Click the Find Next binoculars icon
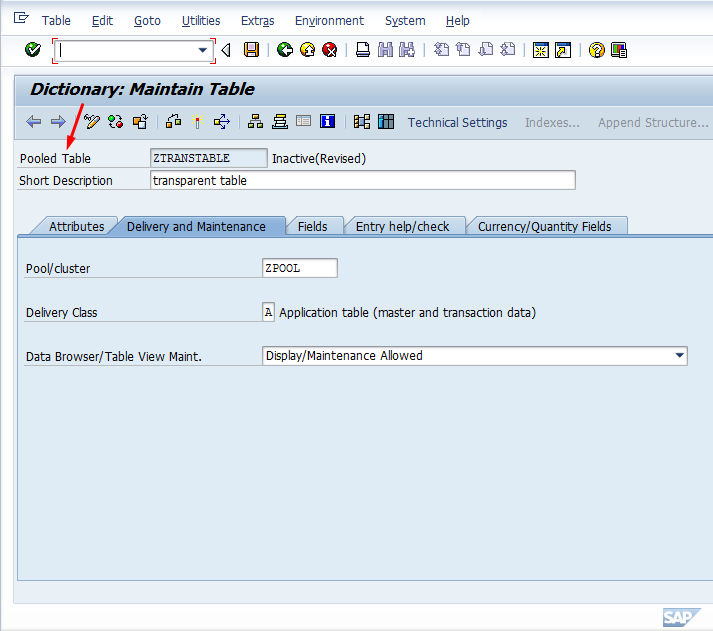The height and width of the screenshot is (631, 713). [x=407, y=50]
